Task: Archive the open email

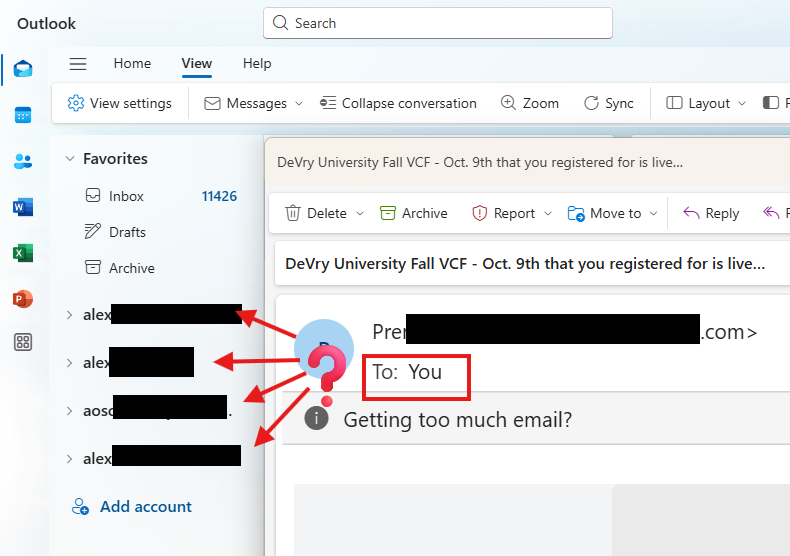Action: click(414, 214)
